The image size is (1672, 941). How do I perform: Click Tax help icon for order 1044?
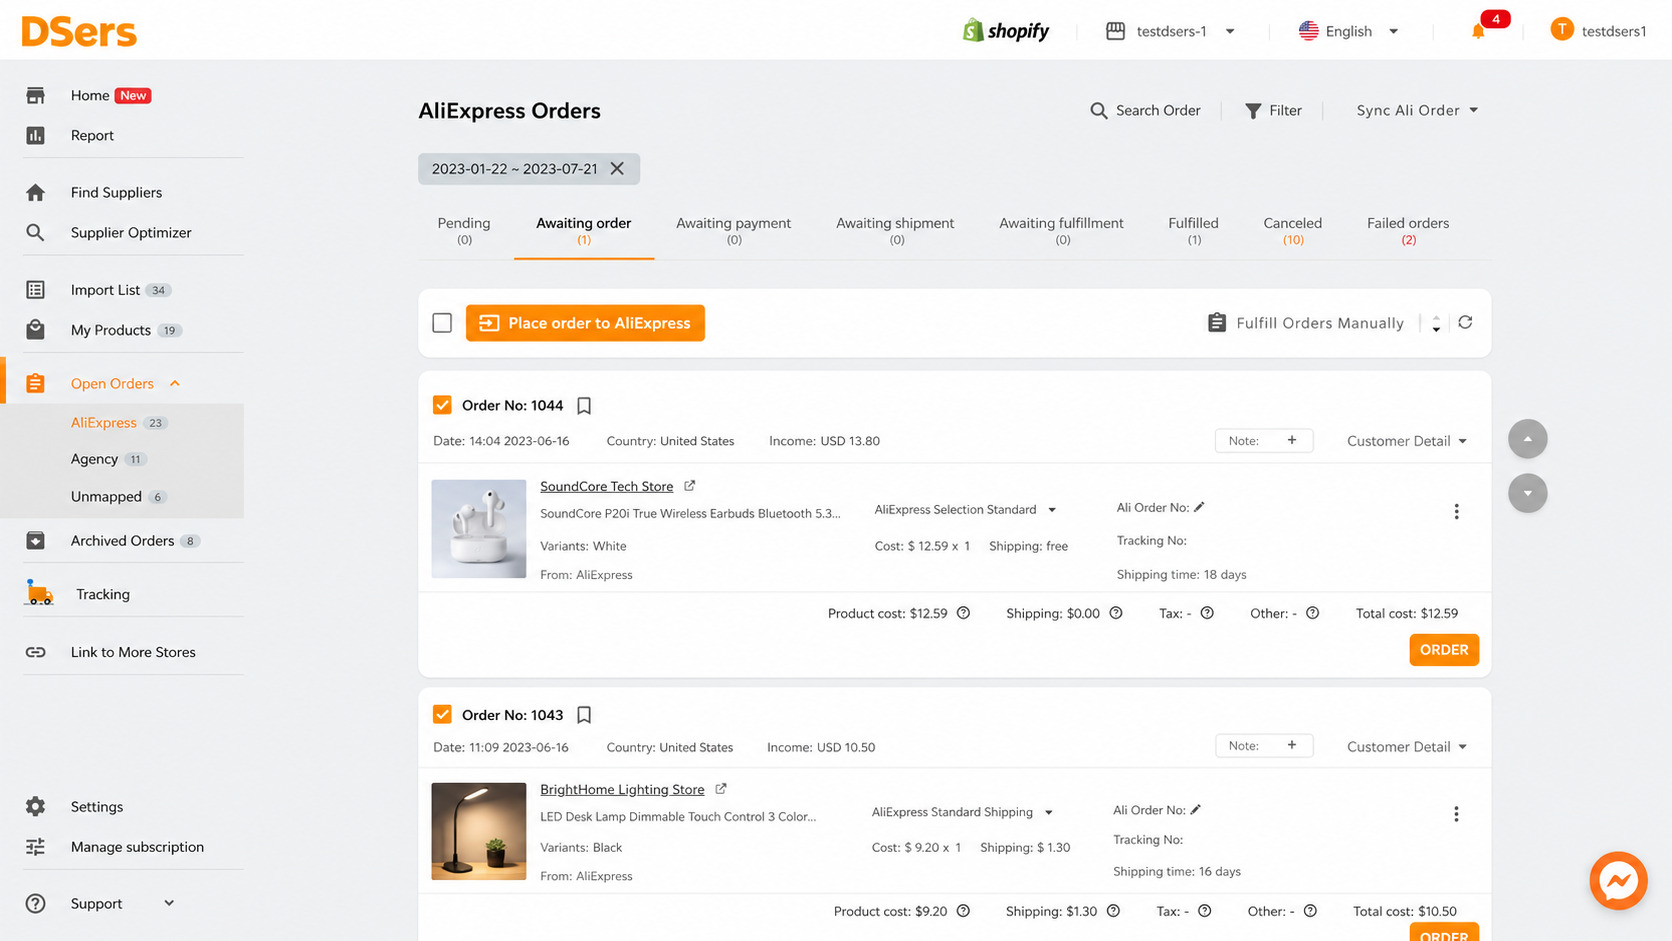[x=1207, y=613]
